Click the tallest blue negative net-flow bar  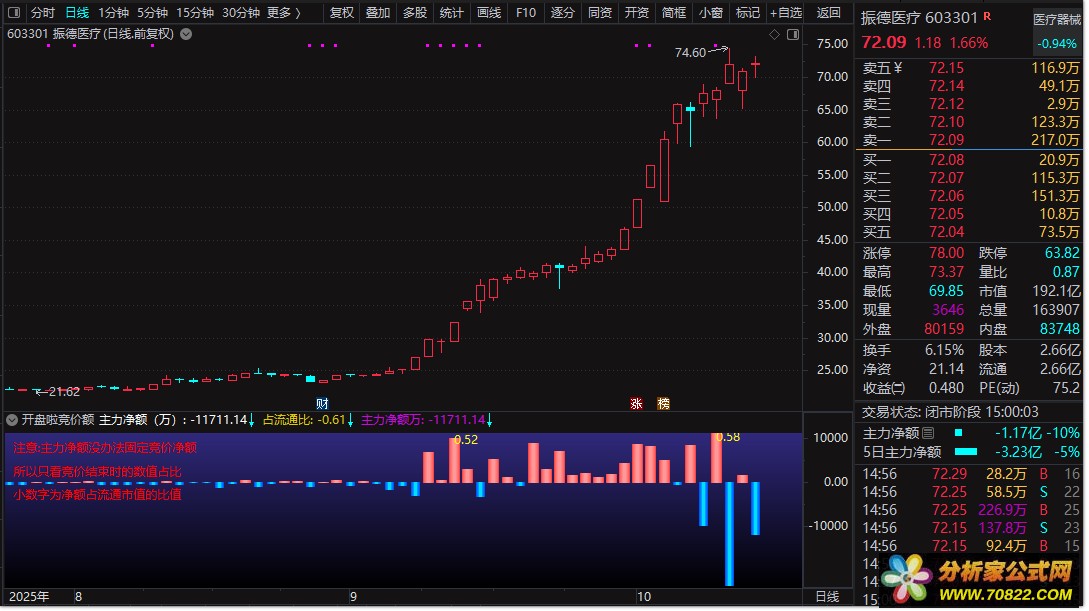point(729,534)
